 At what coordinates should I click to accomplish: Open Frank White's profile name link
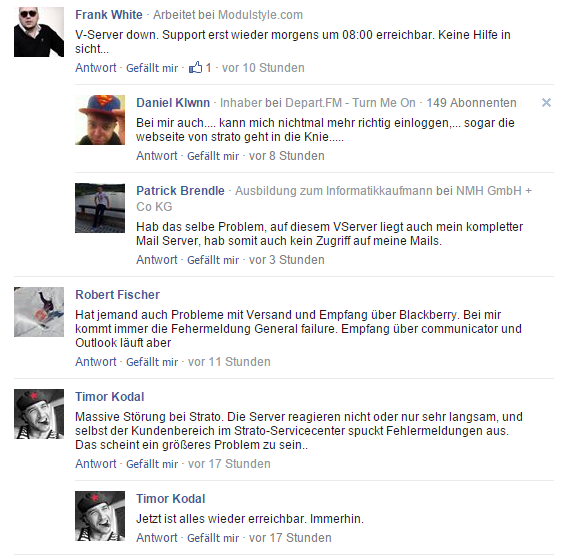(x=109, y=15)
